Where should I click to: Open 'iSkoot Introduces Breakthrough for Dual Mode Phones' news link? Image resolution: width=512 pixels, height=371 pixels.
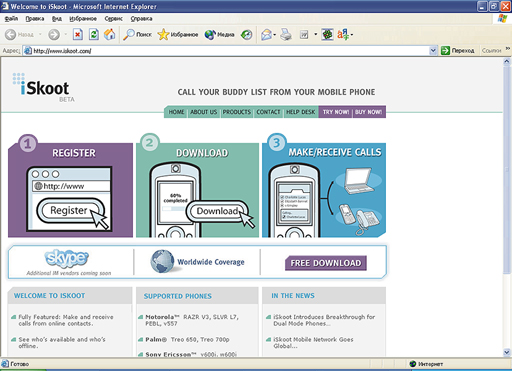tap(324, 320)
